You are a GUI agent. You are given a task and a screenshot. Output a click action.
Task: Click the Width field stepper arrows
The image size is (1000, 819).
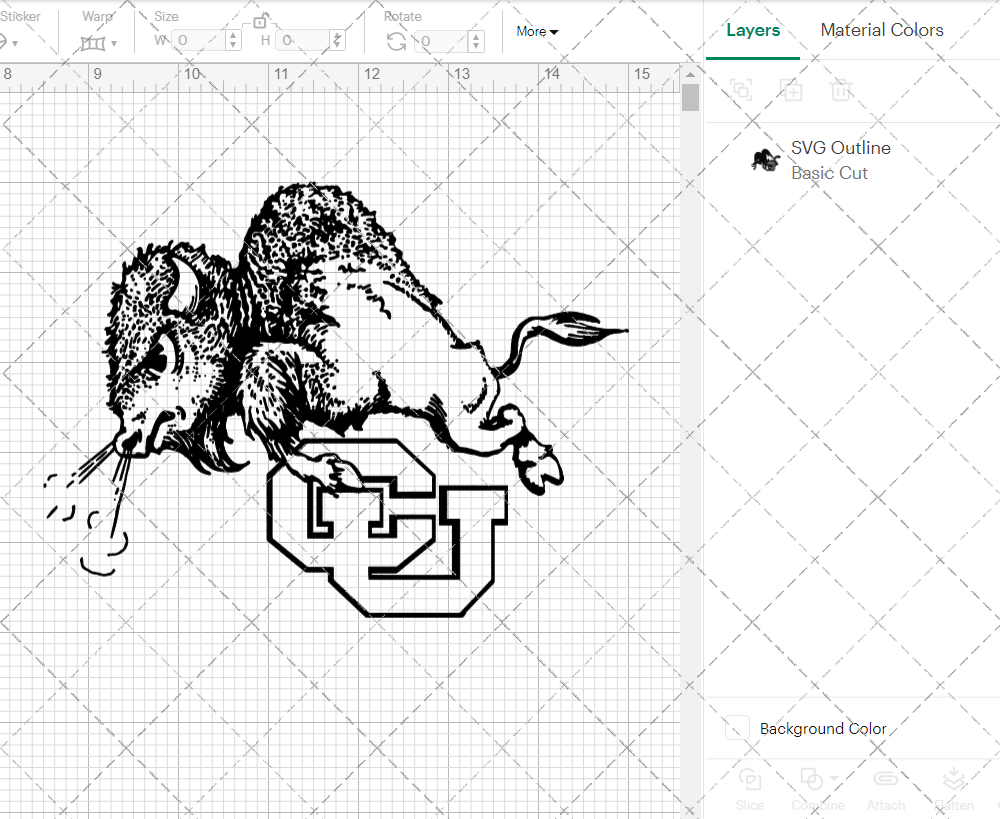click(x=233, y=41)
